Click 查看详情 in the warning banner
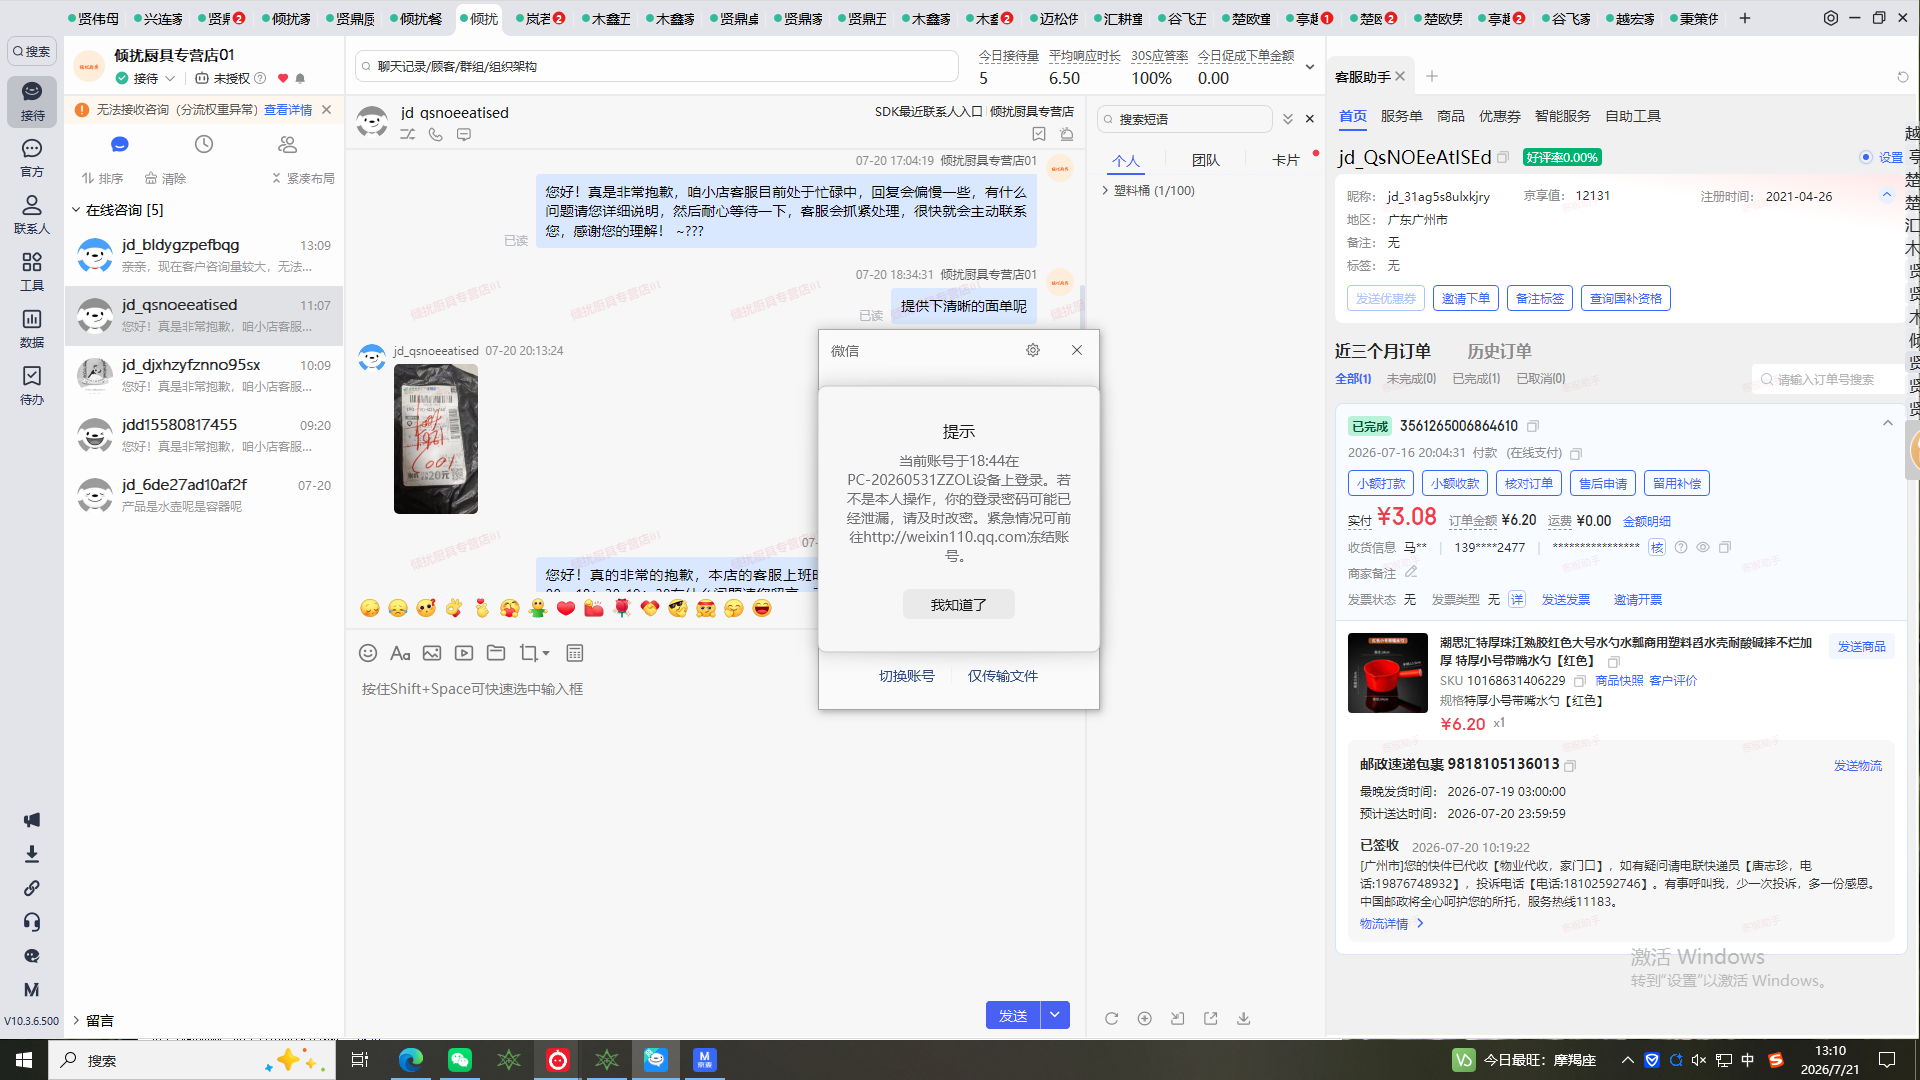Viewport: 1920px width, 1080px height. (288, 110)
